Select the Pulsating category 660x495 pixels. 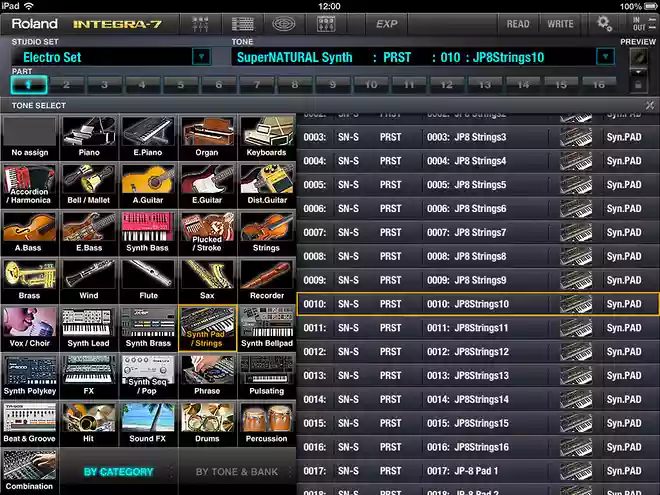click(266, 375)
